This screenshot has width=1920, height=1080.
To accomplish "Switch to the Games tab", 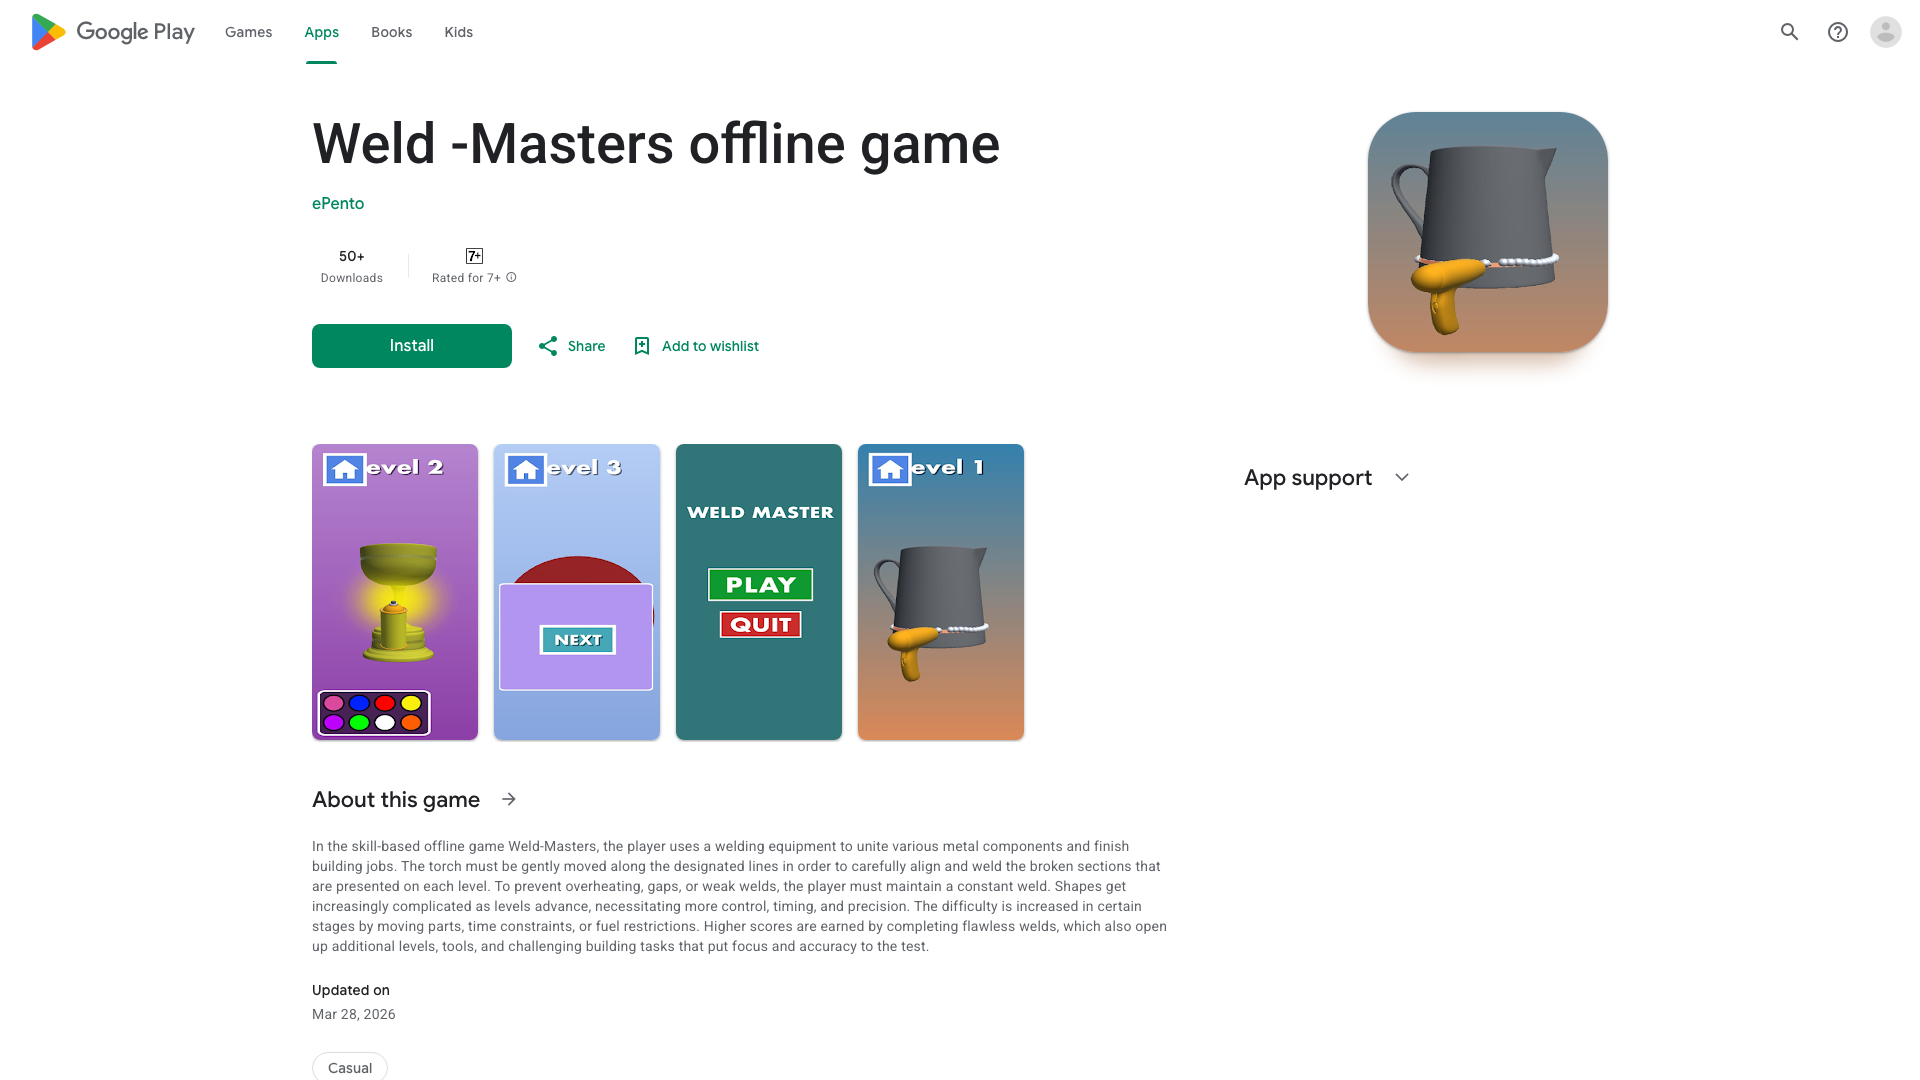I will [x=248, y=32].
